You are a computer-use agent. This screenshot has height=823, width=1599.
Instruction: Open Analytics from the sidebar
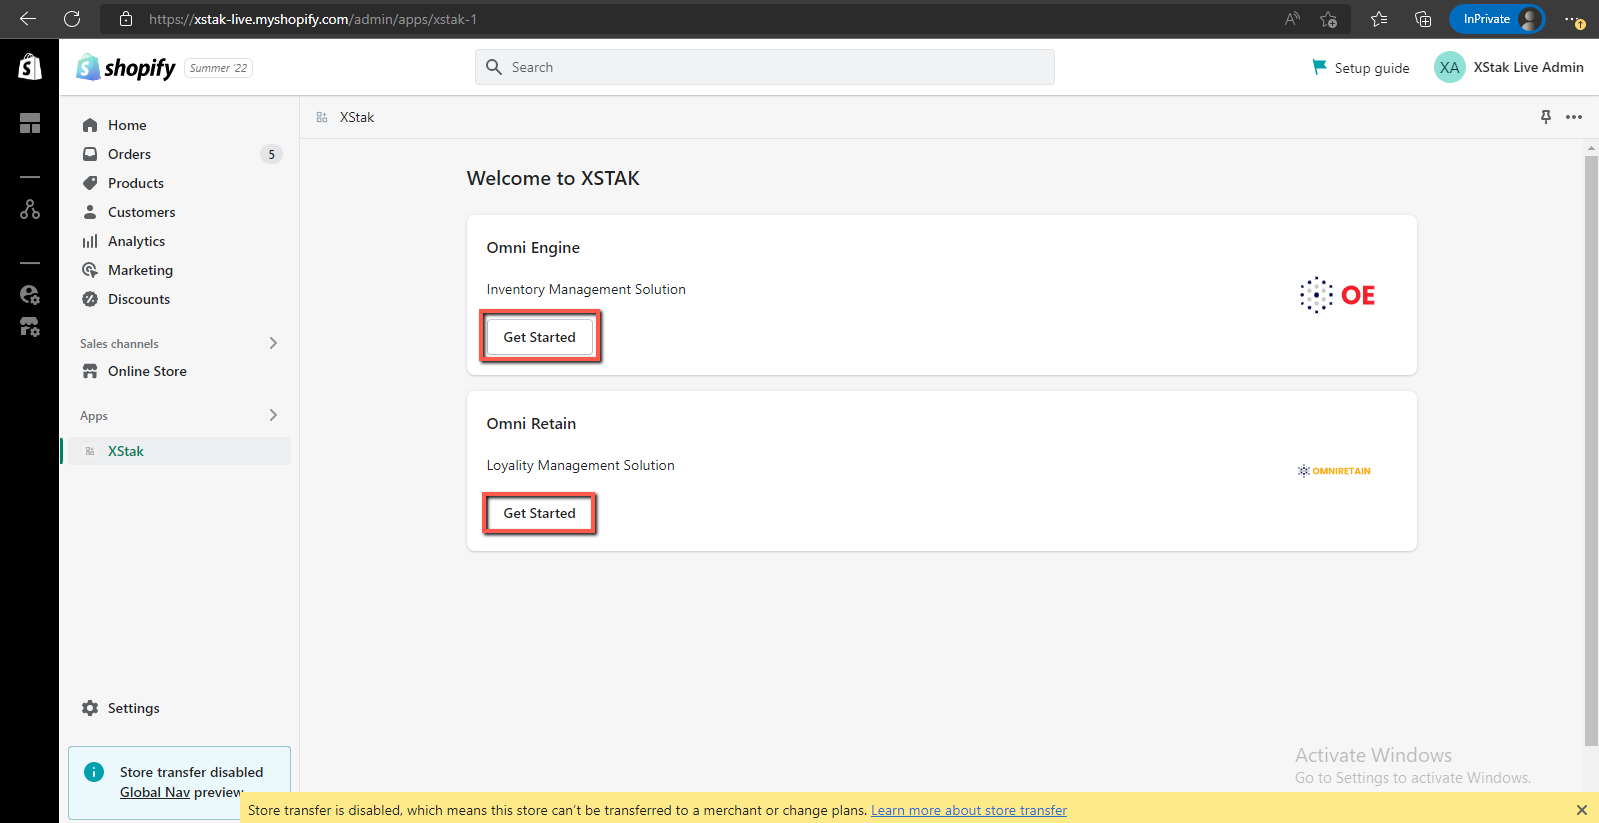136,241
